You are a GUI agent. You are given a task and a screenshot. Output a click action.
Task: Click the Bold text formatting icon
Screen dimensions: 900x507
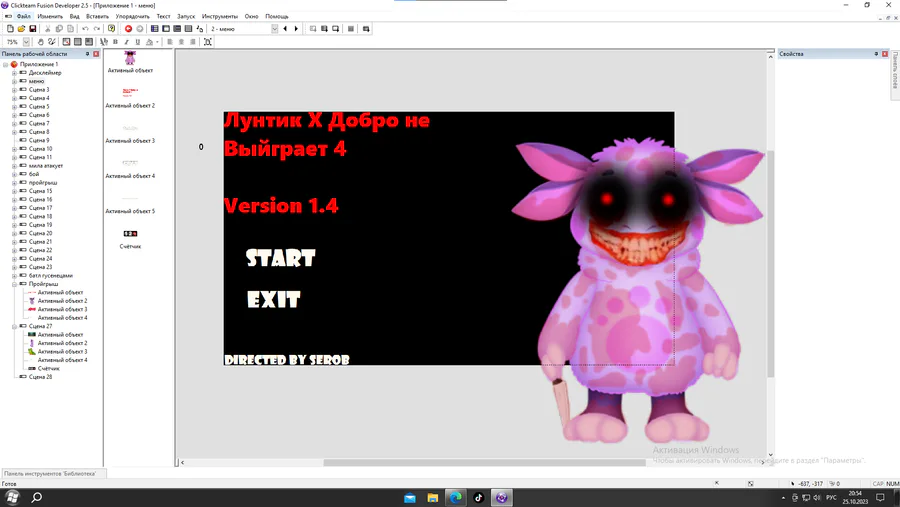115,42
